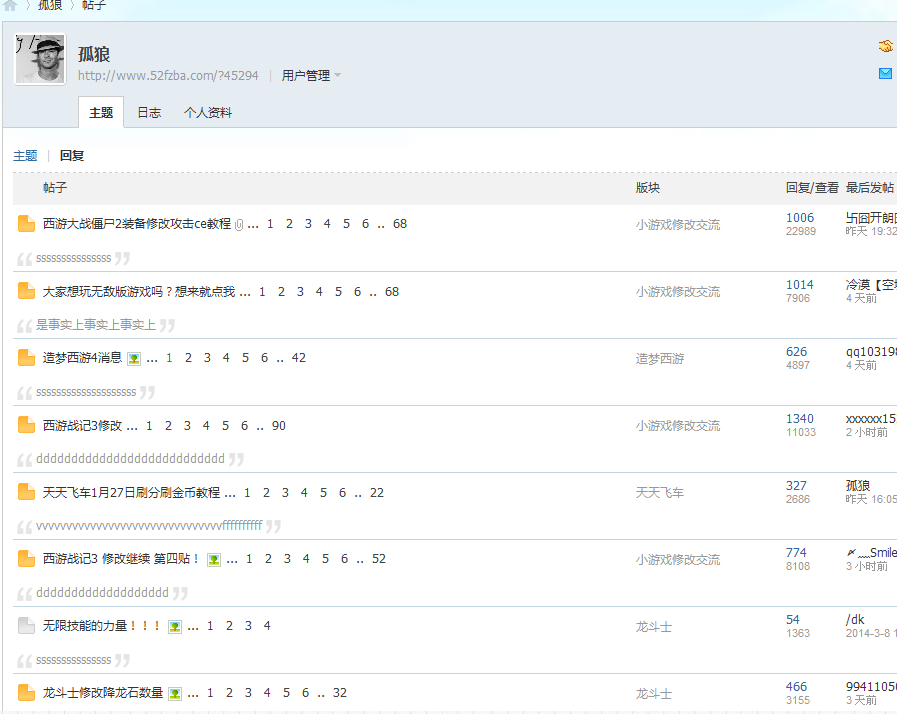Viewport: 897px width, 714px height.
Task: Click the image icon after 西游战记3 修改继续 第四贴
Action: click(213, 559)
